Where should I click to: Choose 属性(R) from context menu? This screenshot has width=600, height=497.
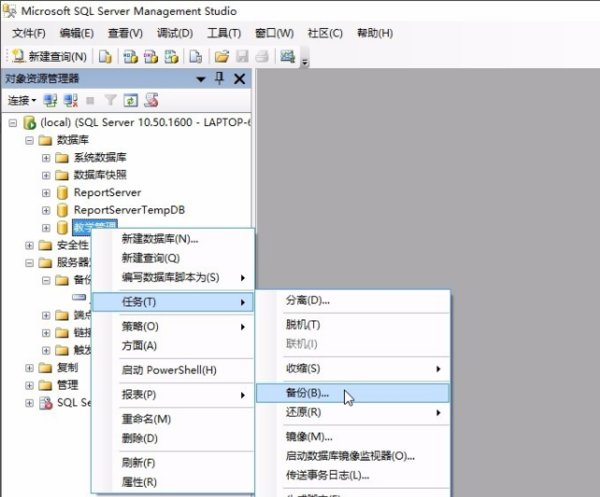coord(173,482)
